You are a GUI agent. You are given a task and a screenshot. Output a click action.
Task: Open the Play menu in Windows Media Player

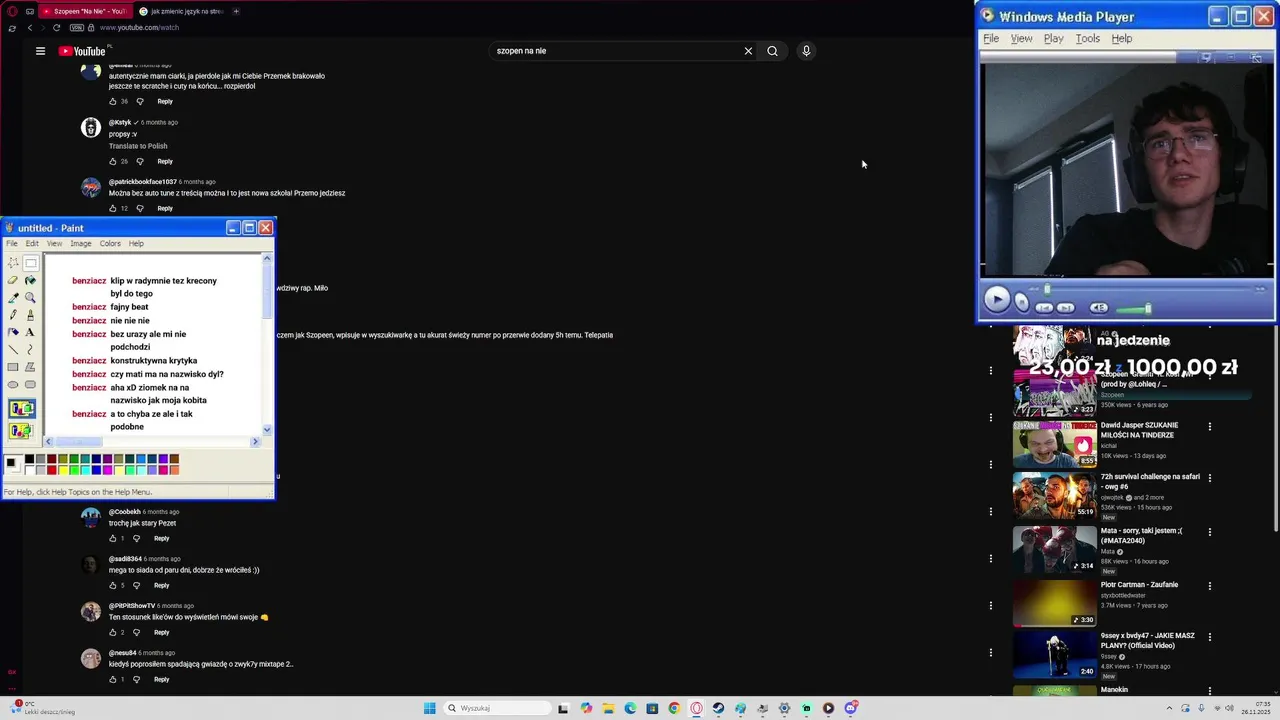1053,38
